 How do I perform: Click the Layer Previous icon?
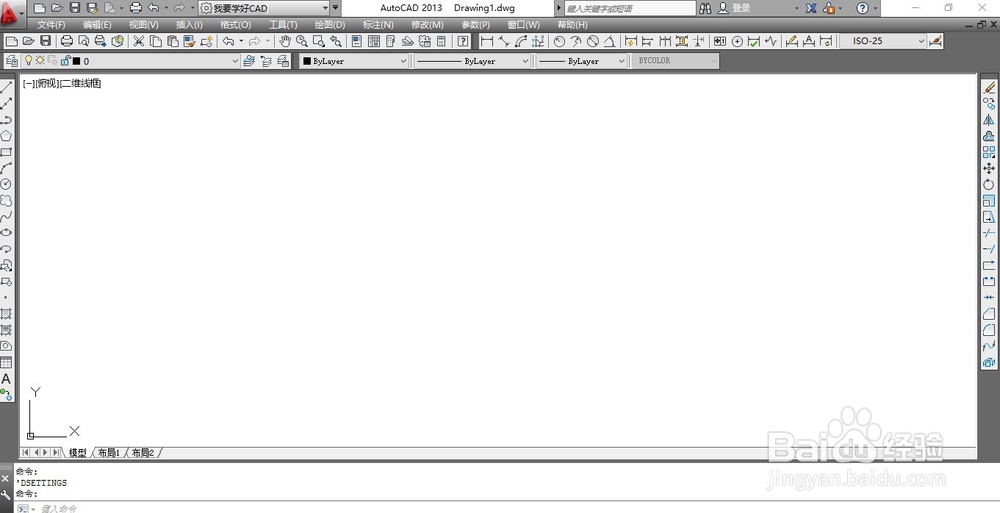click(266, 61)
